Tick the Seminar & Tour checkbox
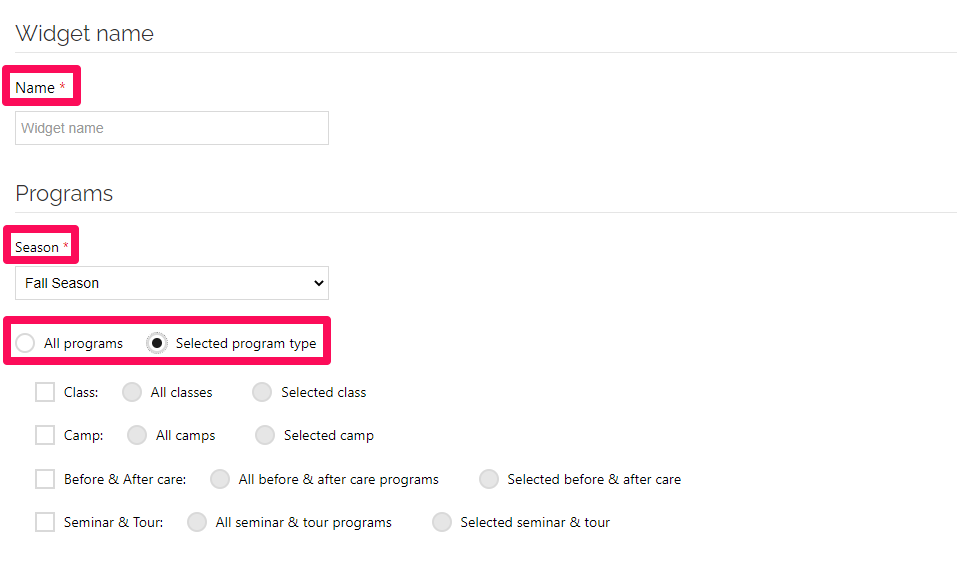 pos(45,522)
